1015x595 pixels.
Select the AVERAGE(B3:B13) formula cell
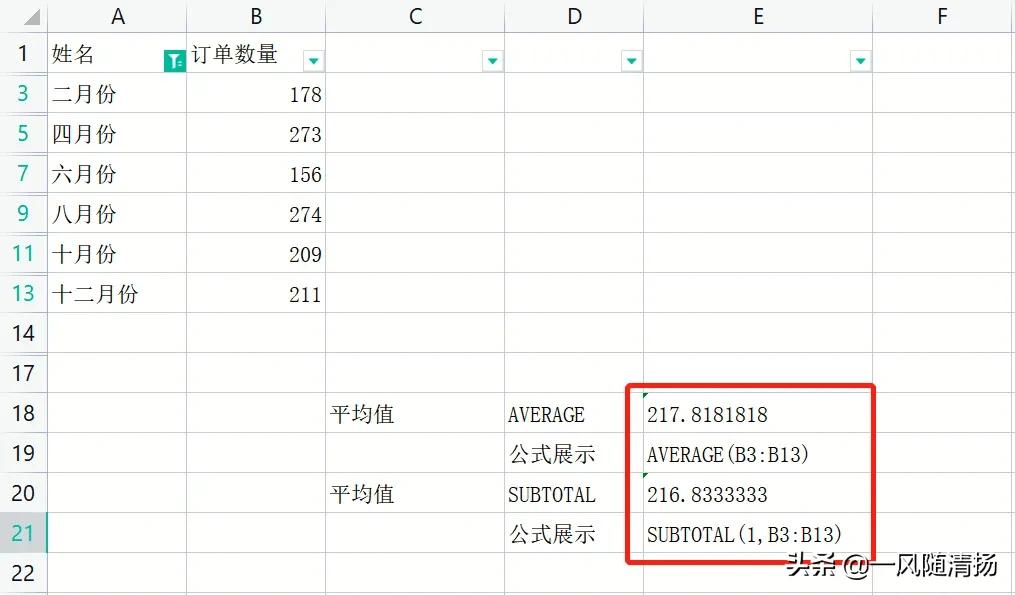[758, 453]
